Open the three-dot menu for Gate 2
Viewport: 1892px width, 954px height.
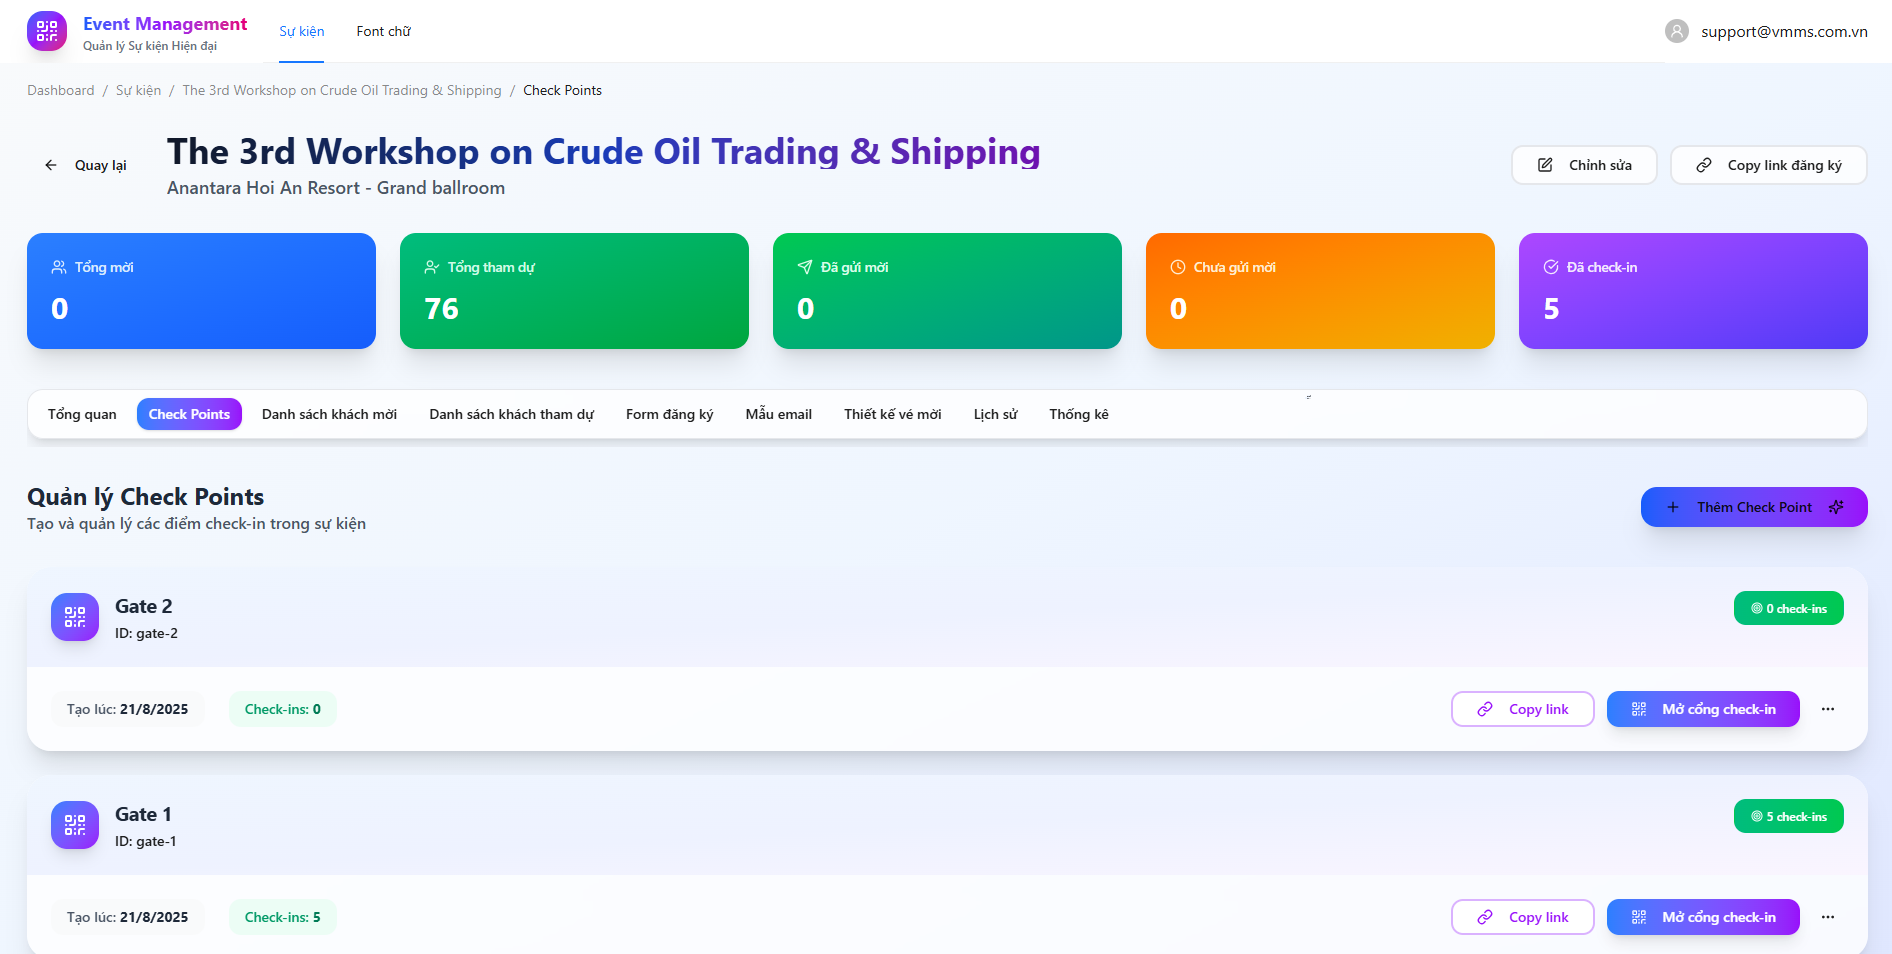1828,709
